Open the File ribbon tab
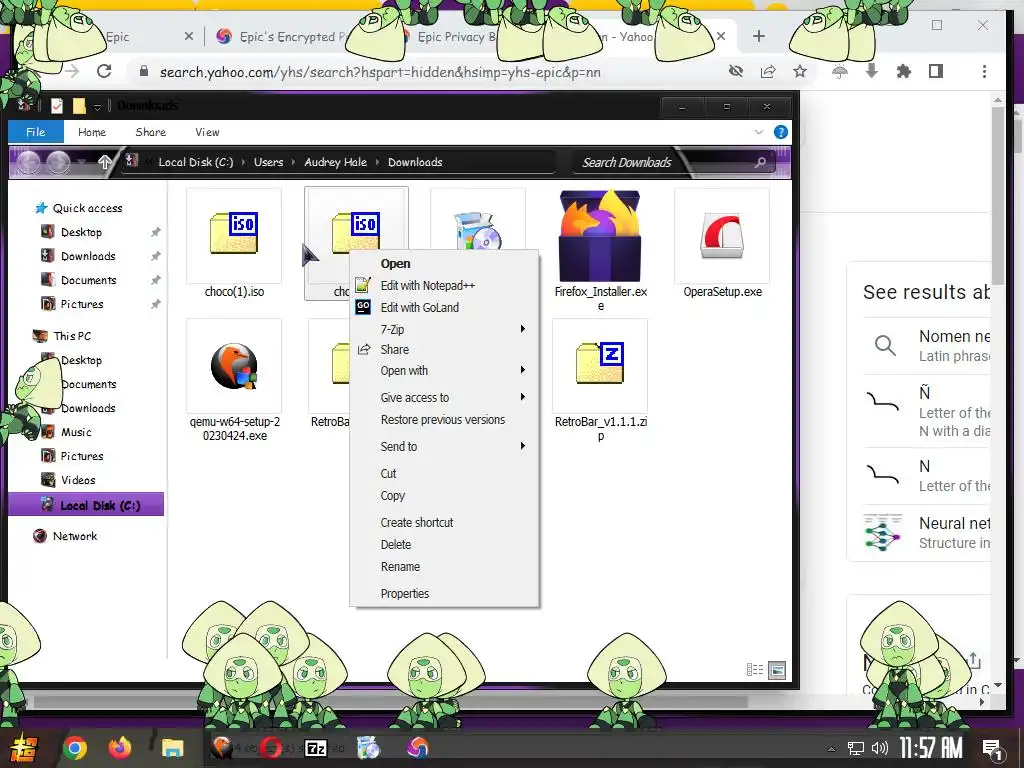Screen dimensions: 1024x768 click(x=36, y=132)
